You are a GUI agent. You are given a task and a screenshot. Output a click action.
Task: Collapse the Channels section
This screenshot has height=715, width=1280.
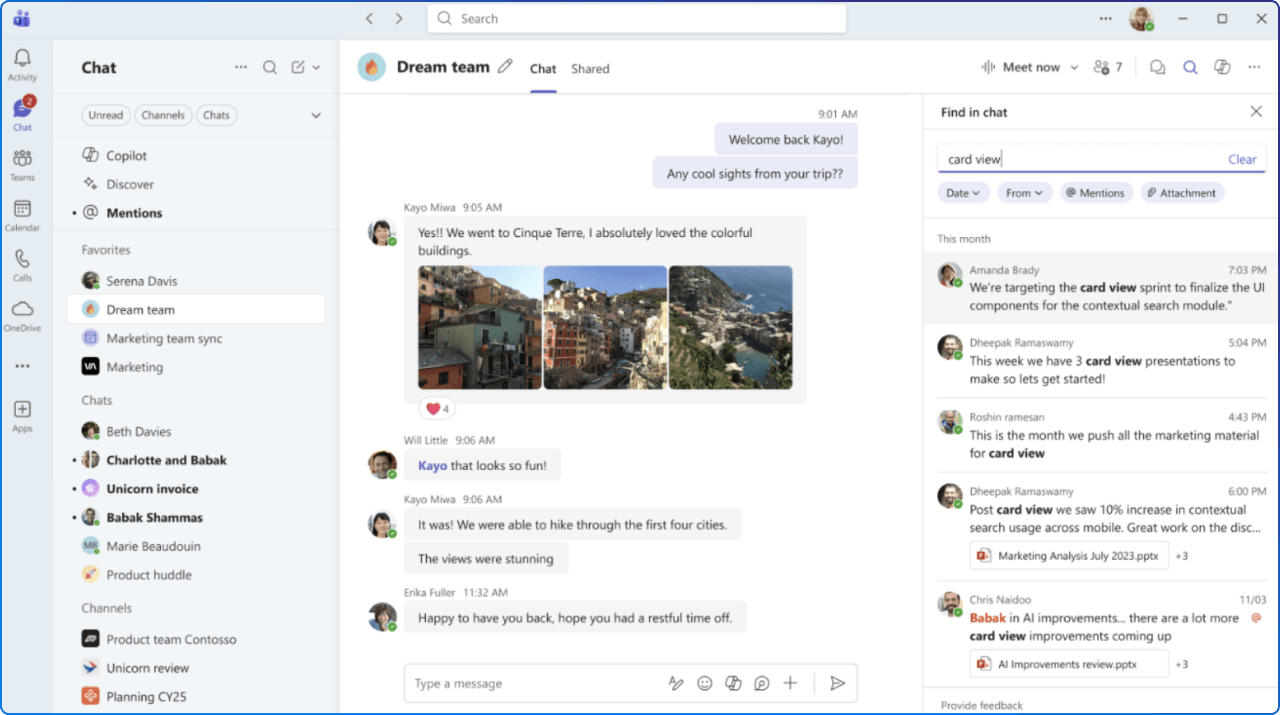106,608
